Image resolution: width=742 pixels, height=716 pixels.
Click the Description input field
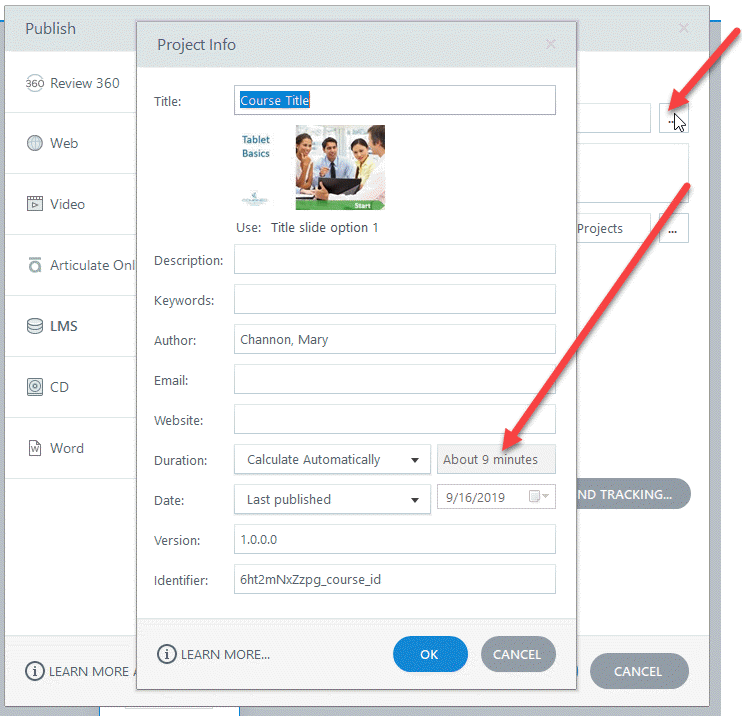(395, 259)
